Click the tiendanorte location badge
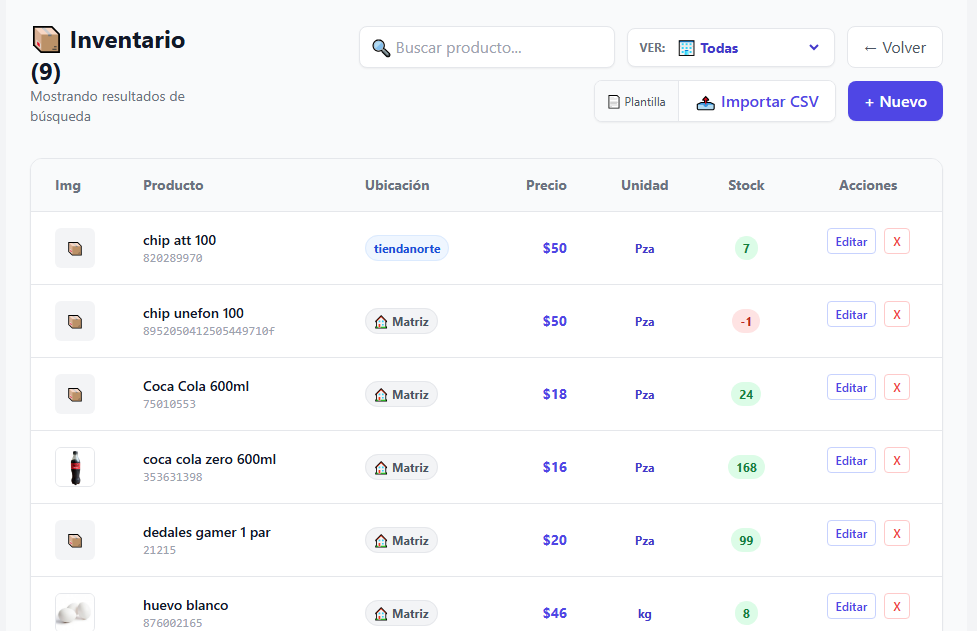This screenshot has width=977, height=631. (407, 248)
